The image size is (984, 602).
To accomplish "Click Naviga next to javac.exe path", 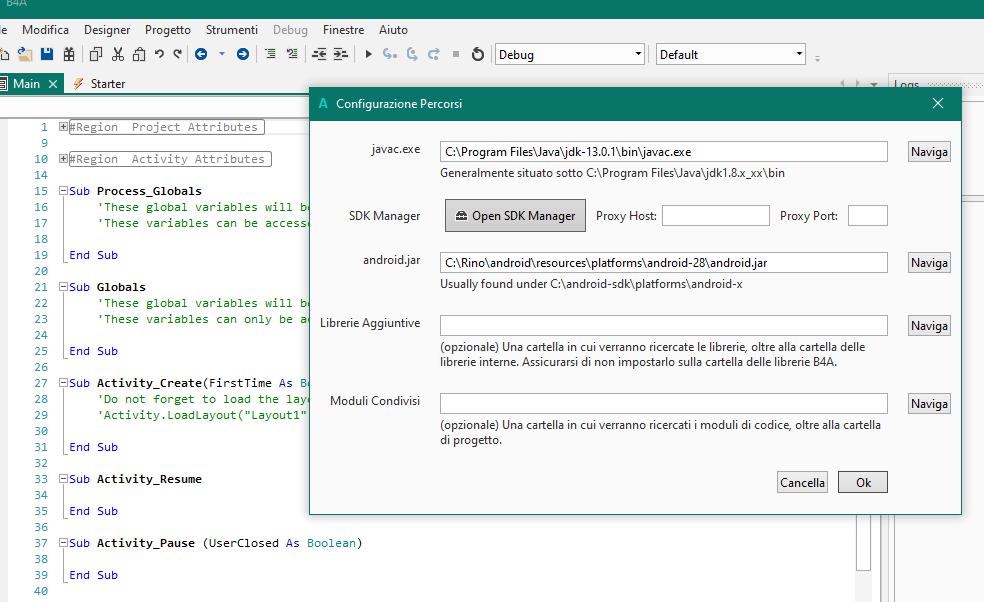I will click(x=928, y=152).
